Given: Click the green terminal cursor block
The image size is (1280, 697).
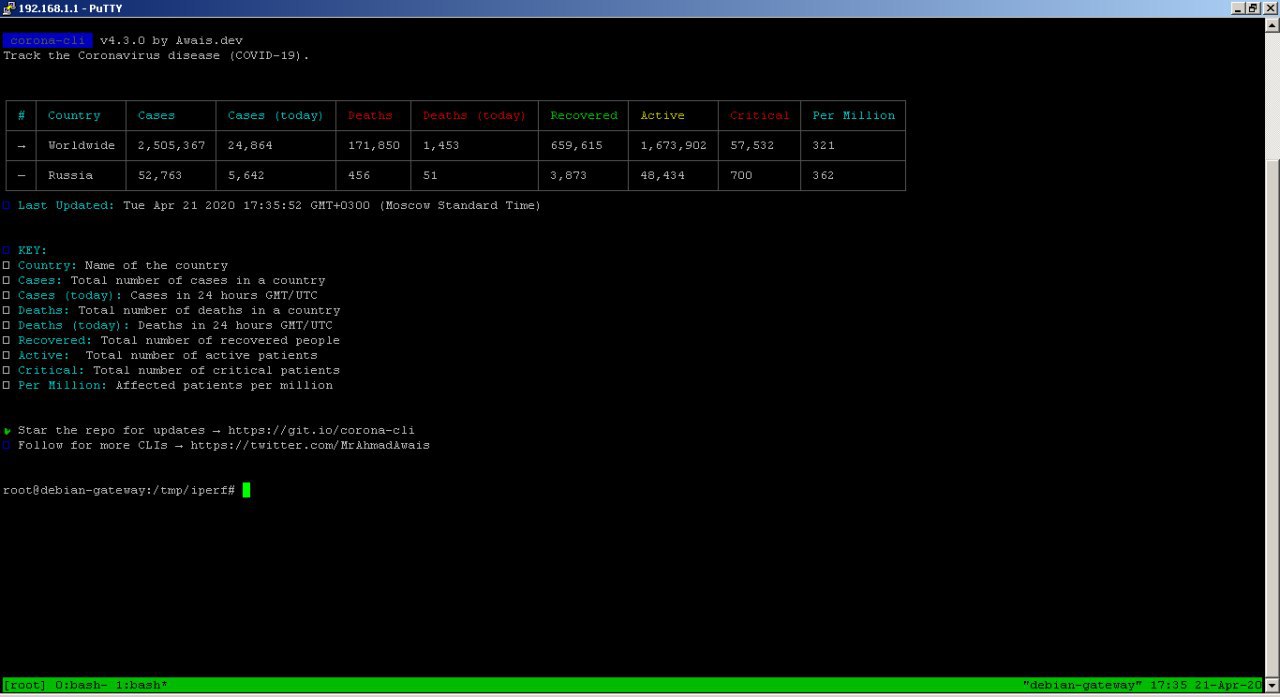Looking at the screenshot, I should (246, 490).
